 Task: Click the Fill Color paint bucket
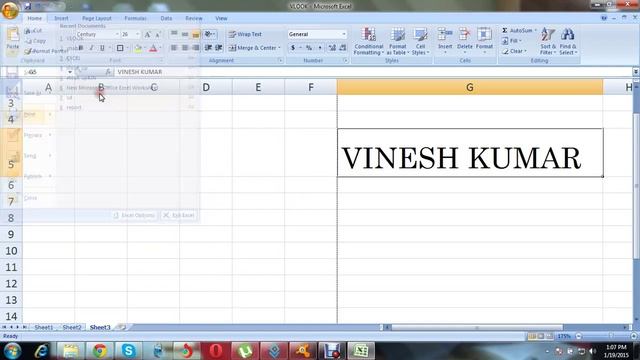138,48
